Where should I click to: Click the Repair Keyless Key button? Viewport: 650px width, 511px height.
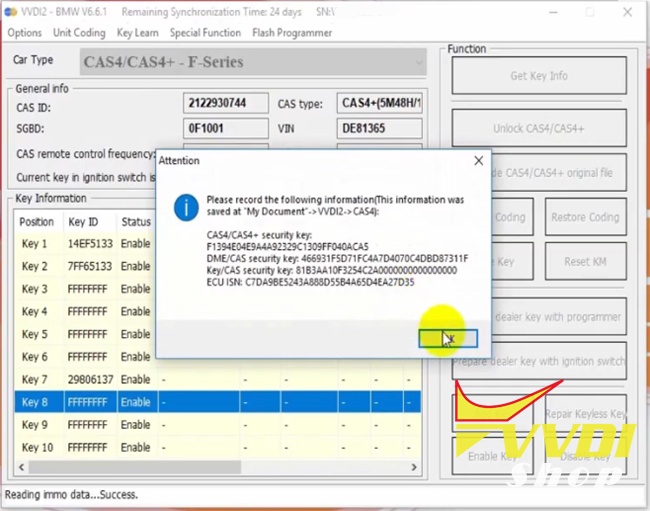pyautogui.click(x=585, y=414)
